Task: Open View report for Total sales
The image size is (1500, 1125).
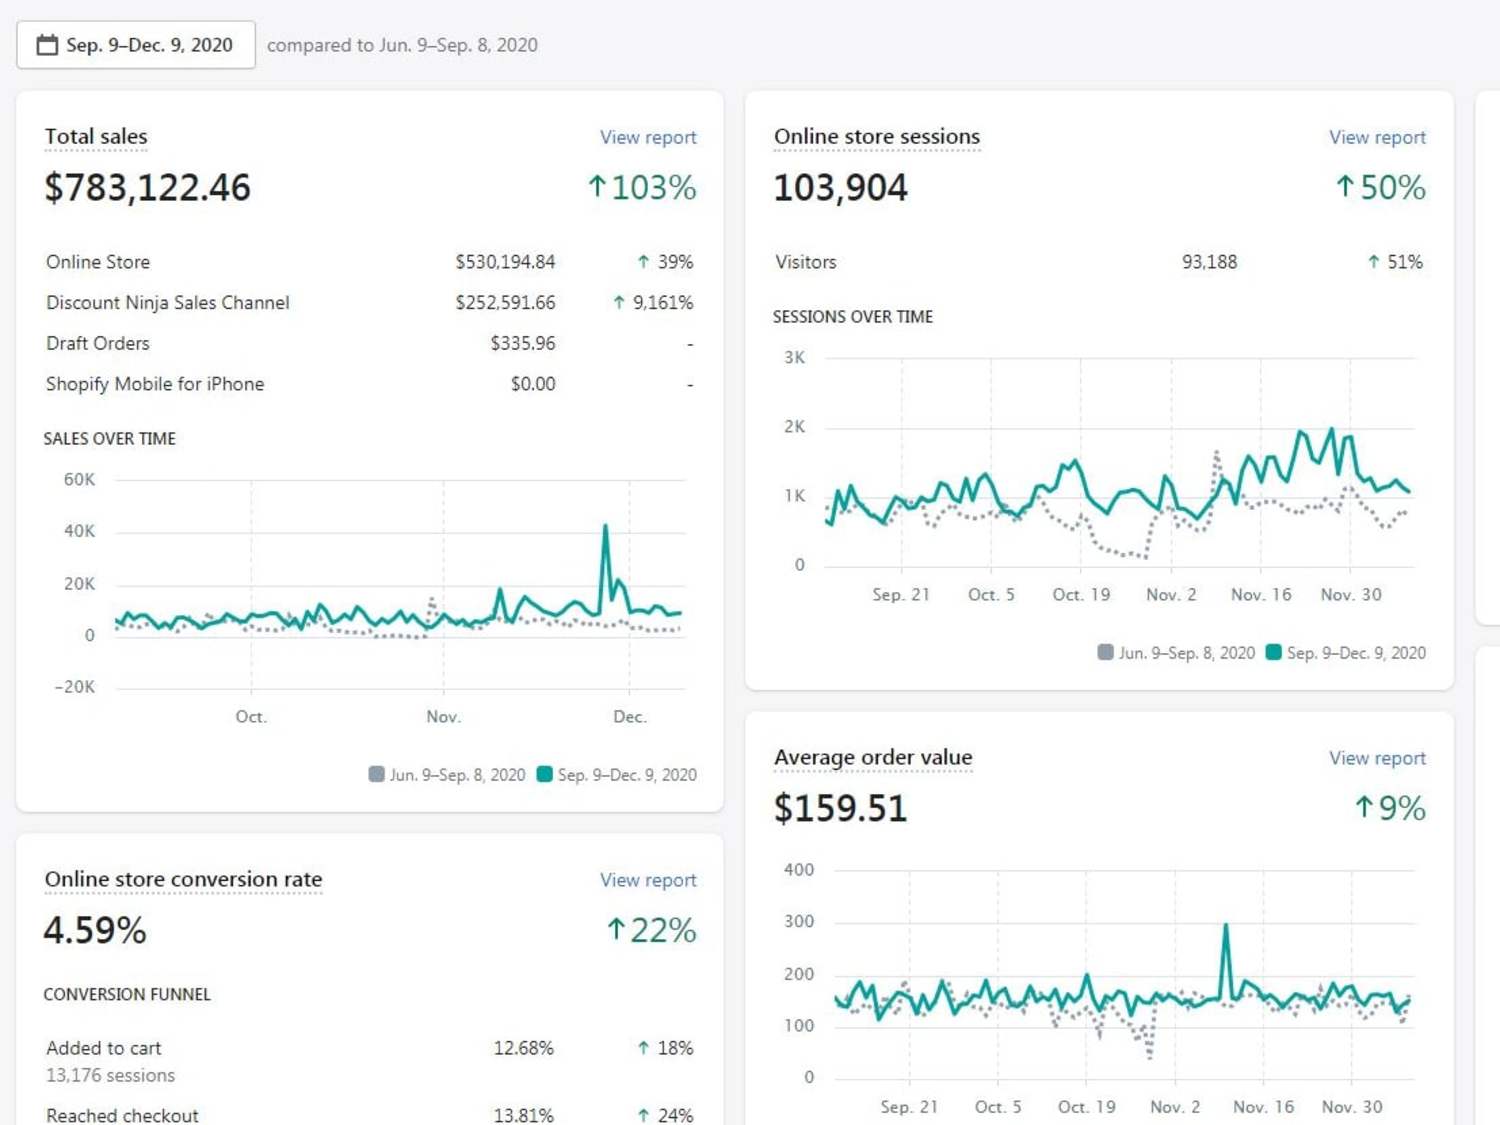Action: 648,137
